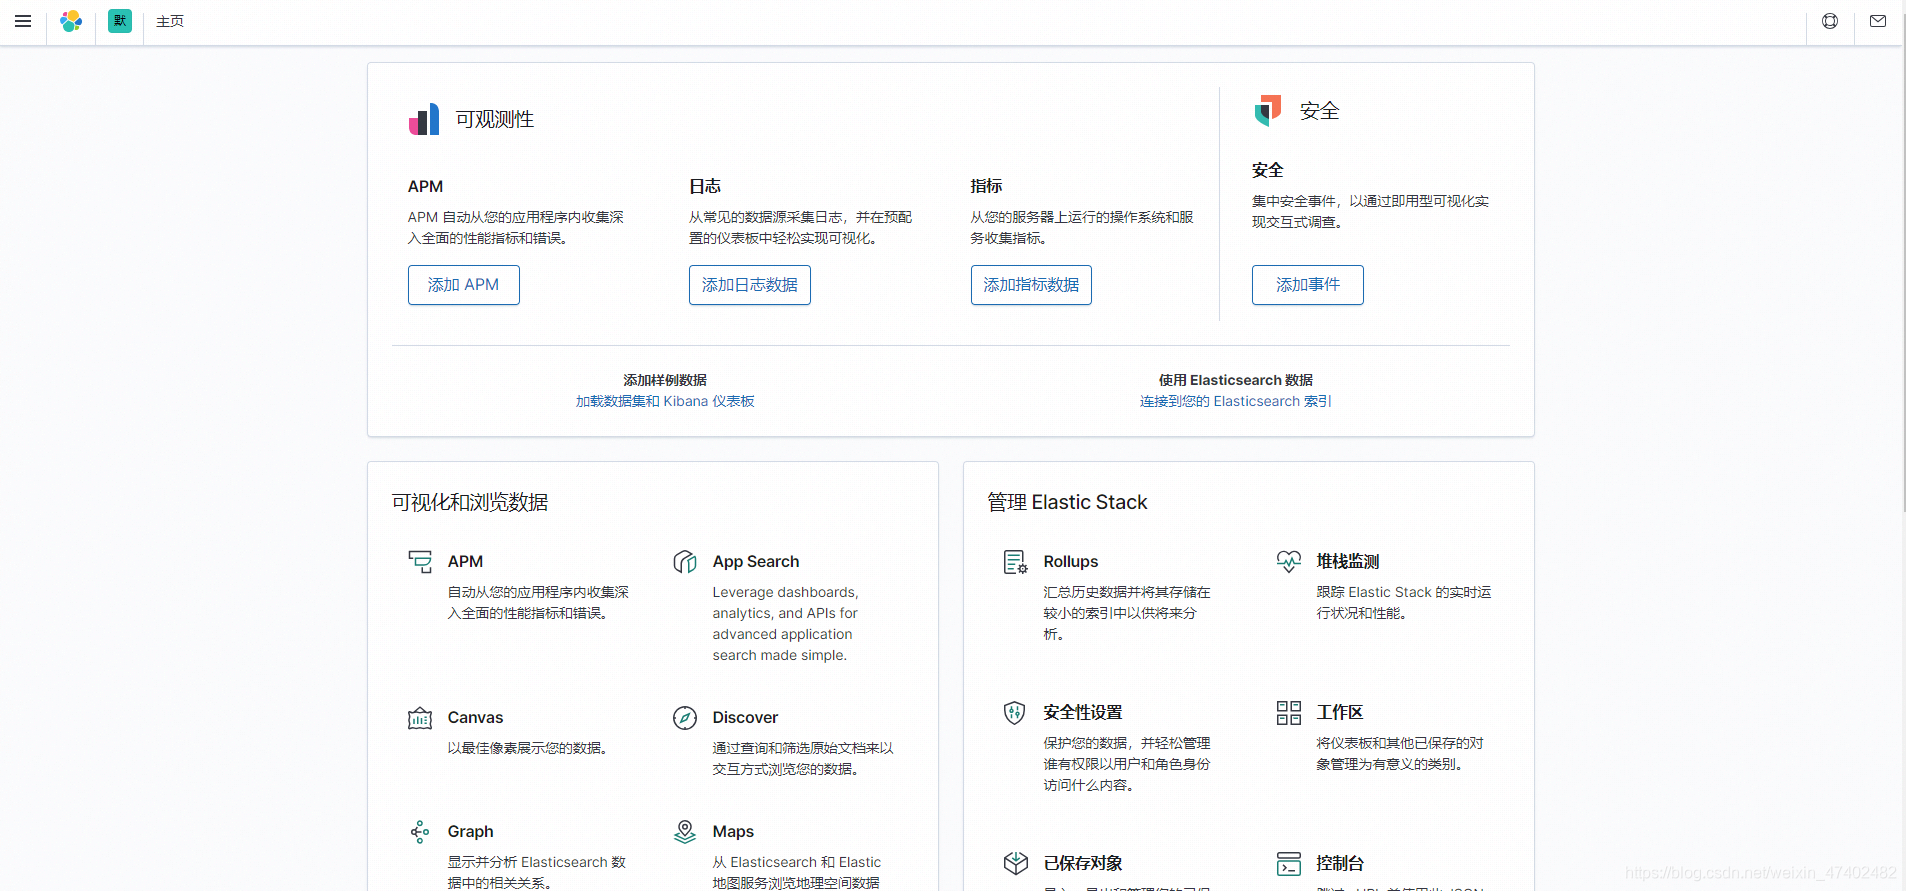Screen dimensions: 1906x891
Task: Open the 堆栈监测 title
Action: 1348,561
